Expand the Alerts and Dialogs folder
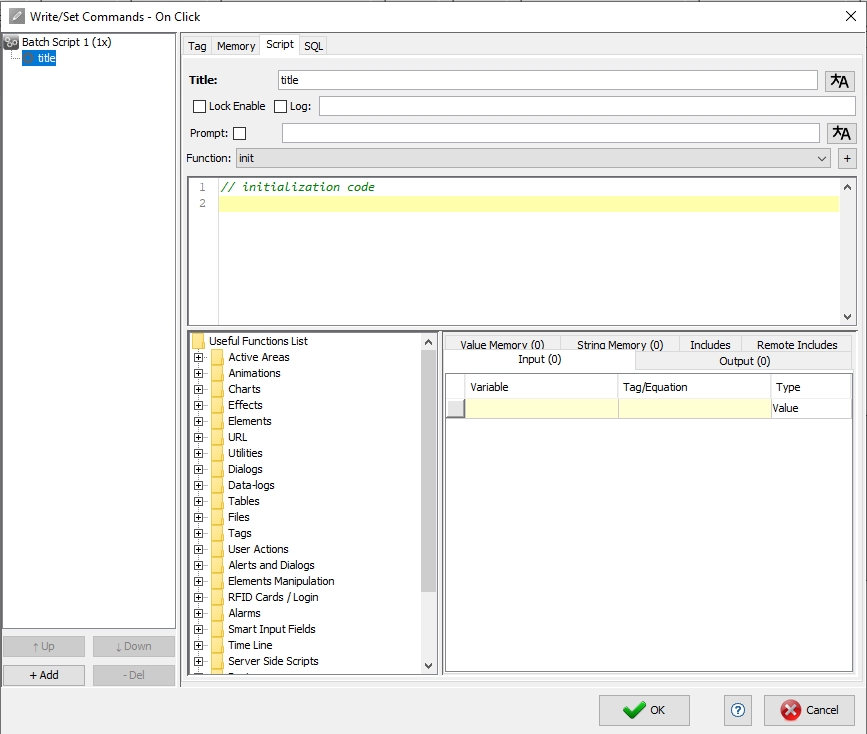 pos(199,565)
